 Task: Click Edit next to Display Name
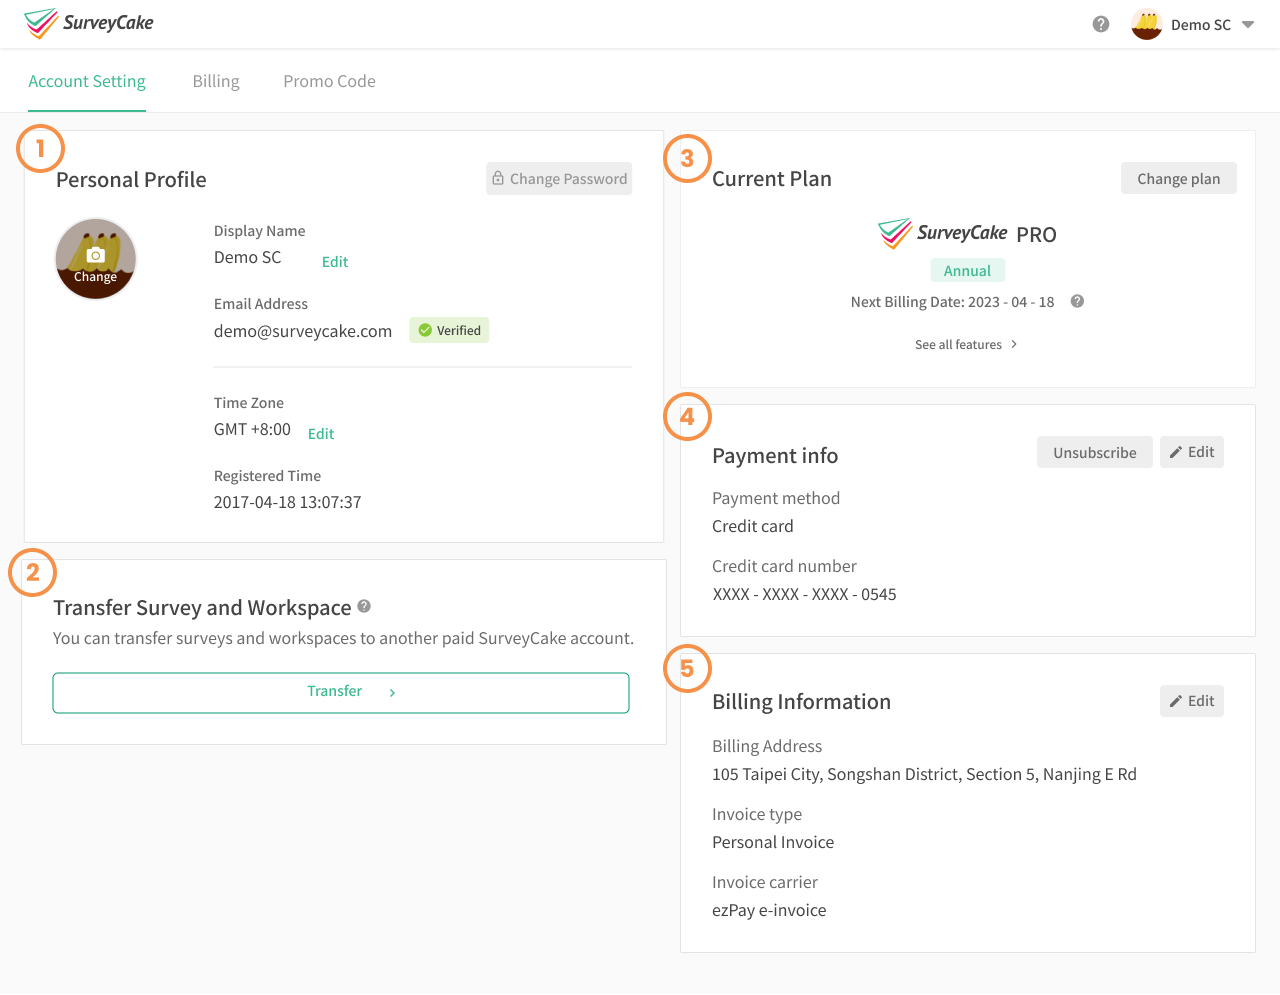334,261
